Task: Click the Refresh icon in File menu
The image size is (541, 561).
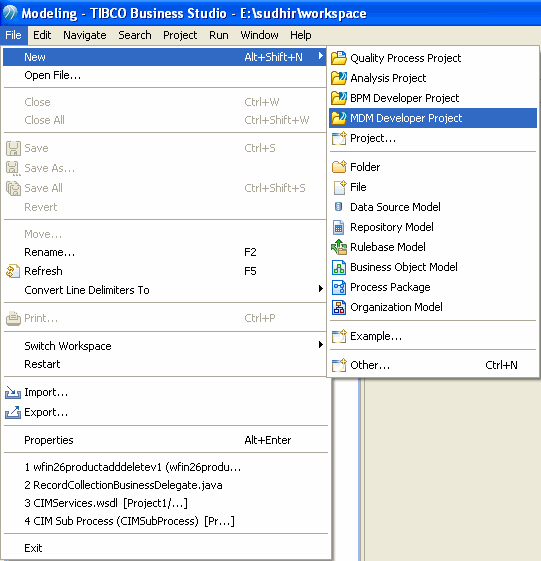Action: pos(13,271)
